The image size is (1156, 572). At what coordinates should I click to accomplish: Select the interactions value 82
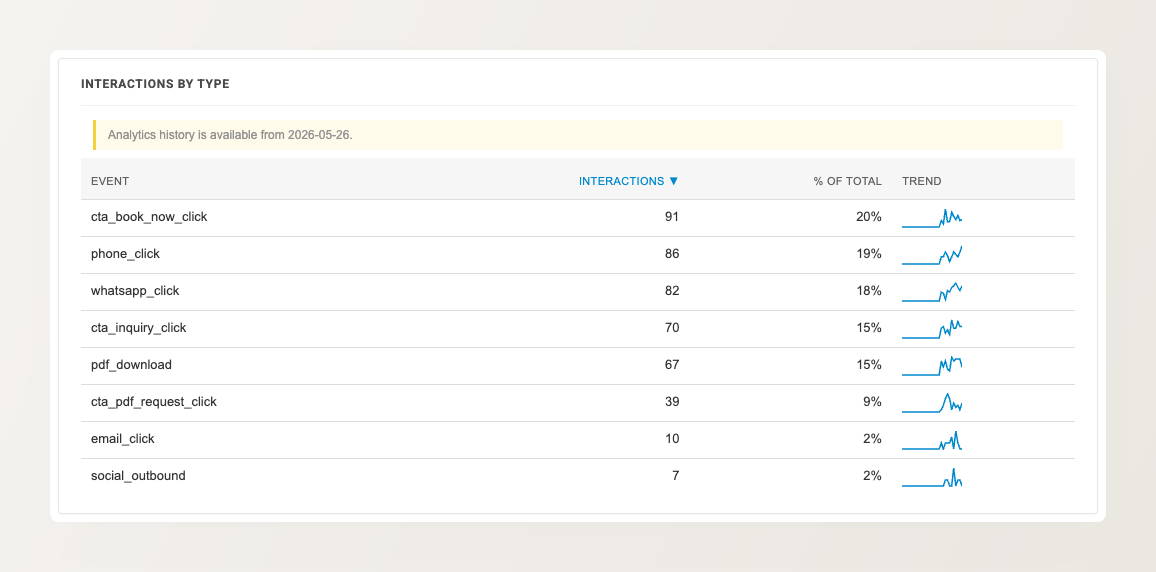click(x=672, y=290)
